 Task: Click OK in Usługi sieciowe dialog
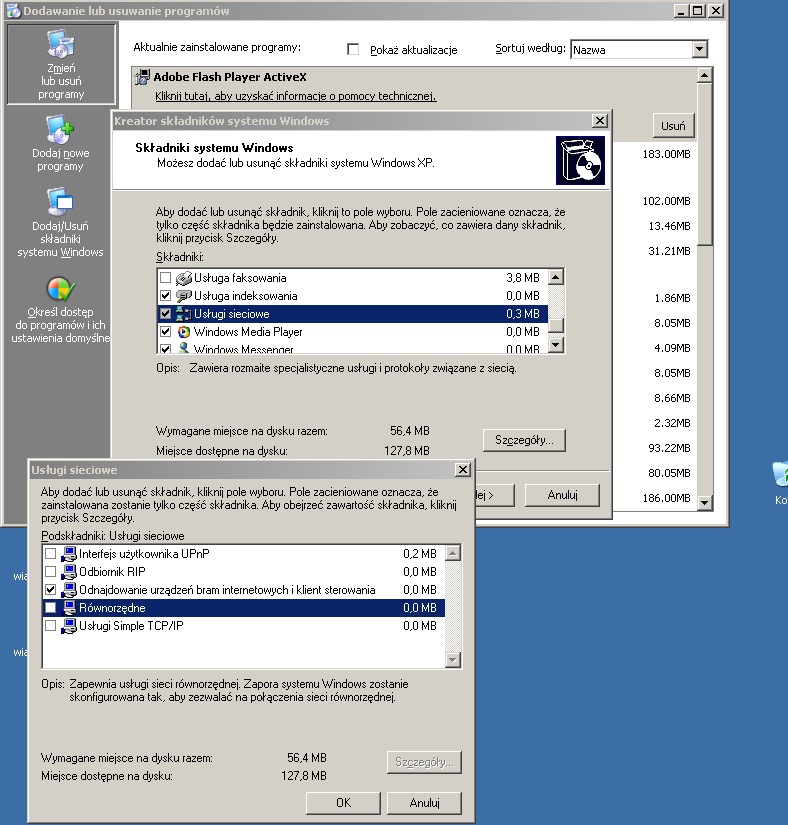[x=343, y=803]
